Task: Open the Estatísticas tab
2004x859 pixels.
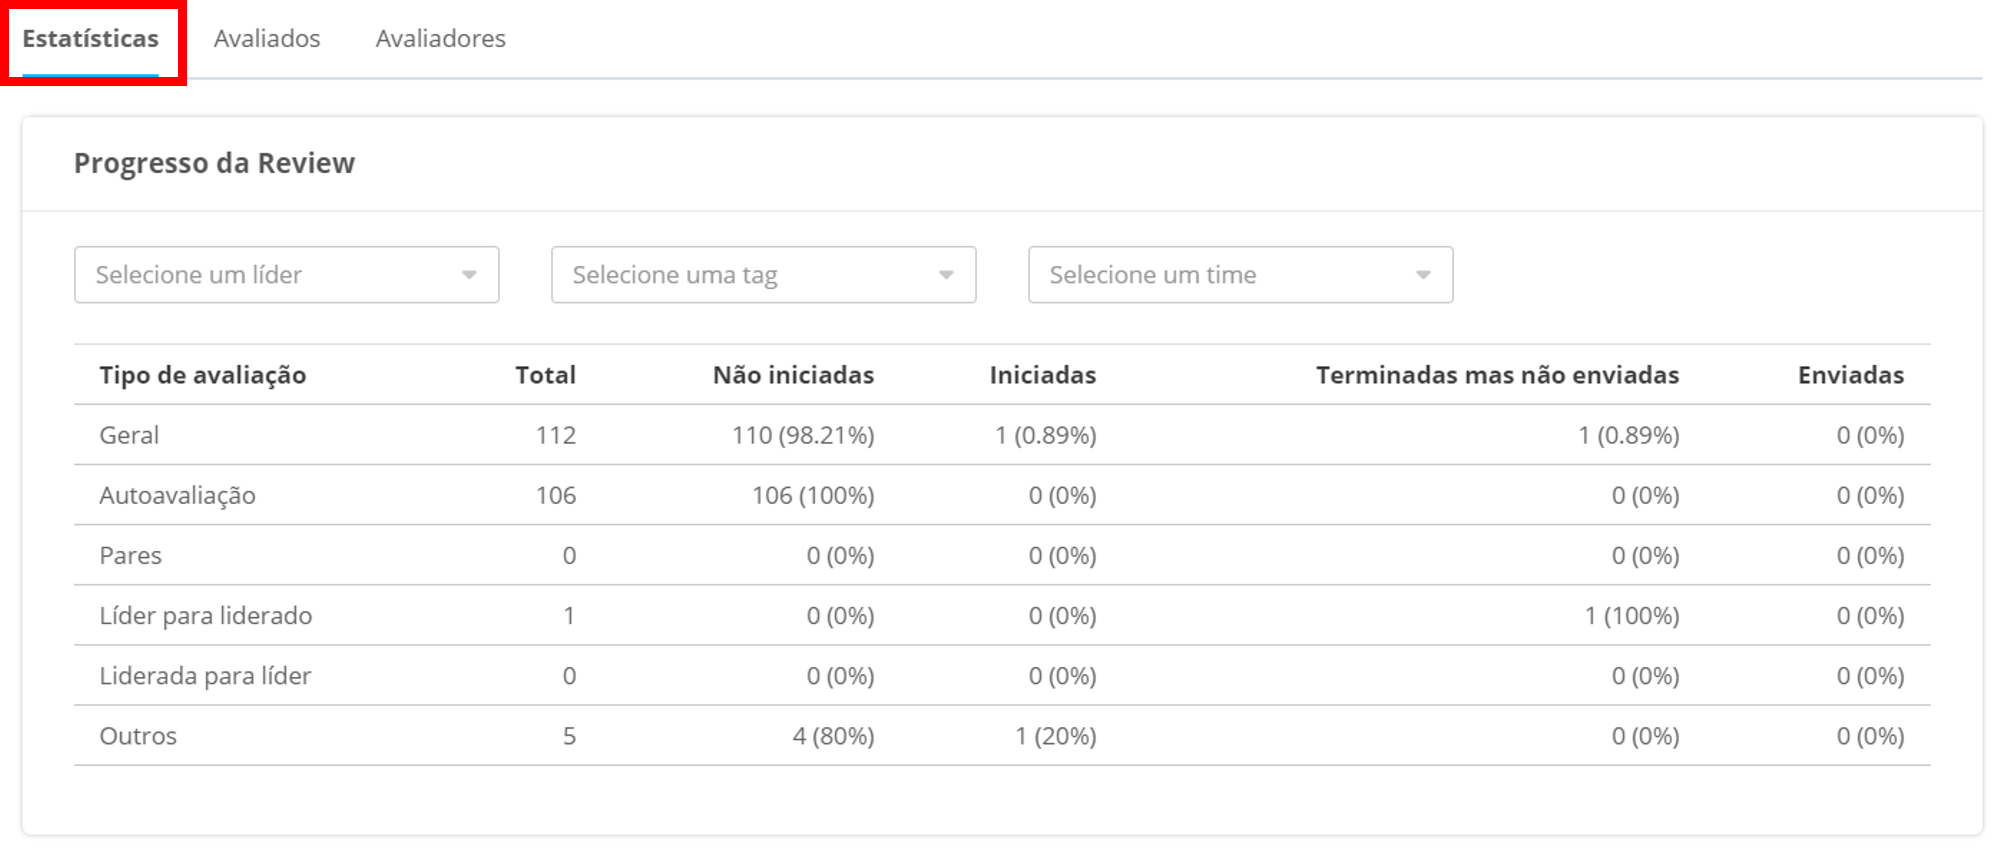Action: [x=90, y=39]
